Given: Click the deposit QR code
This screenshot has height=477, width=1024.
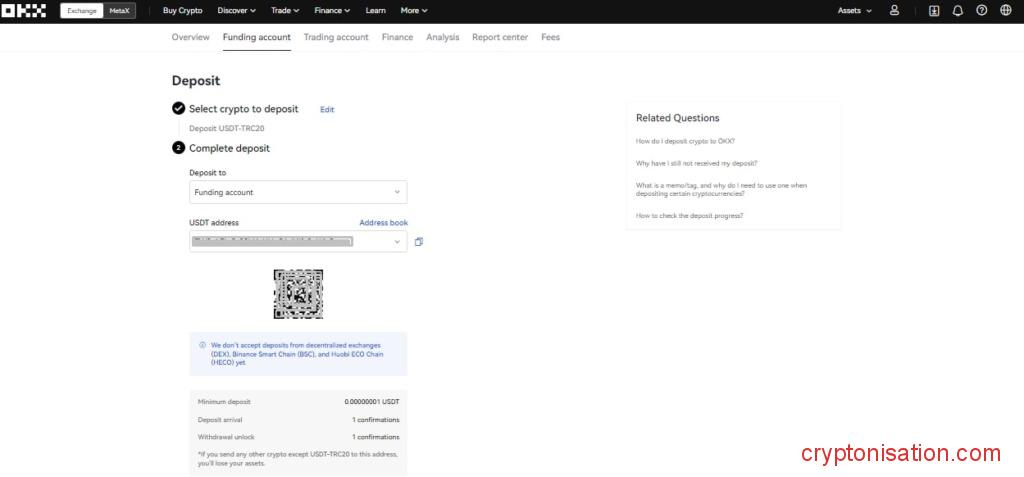Looking at the screenshot, I should click(298, 294).
